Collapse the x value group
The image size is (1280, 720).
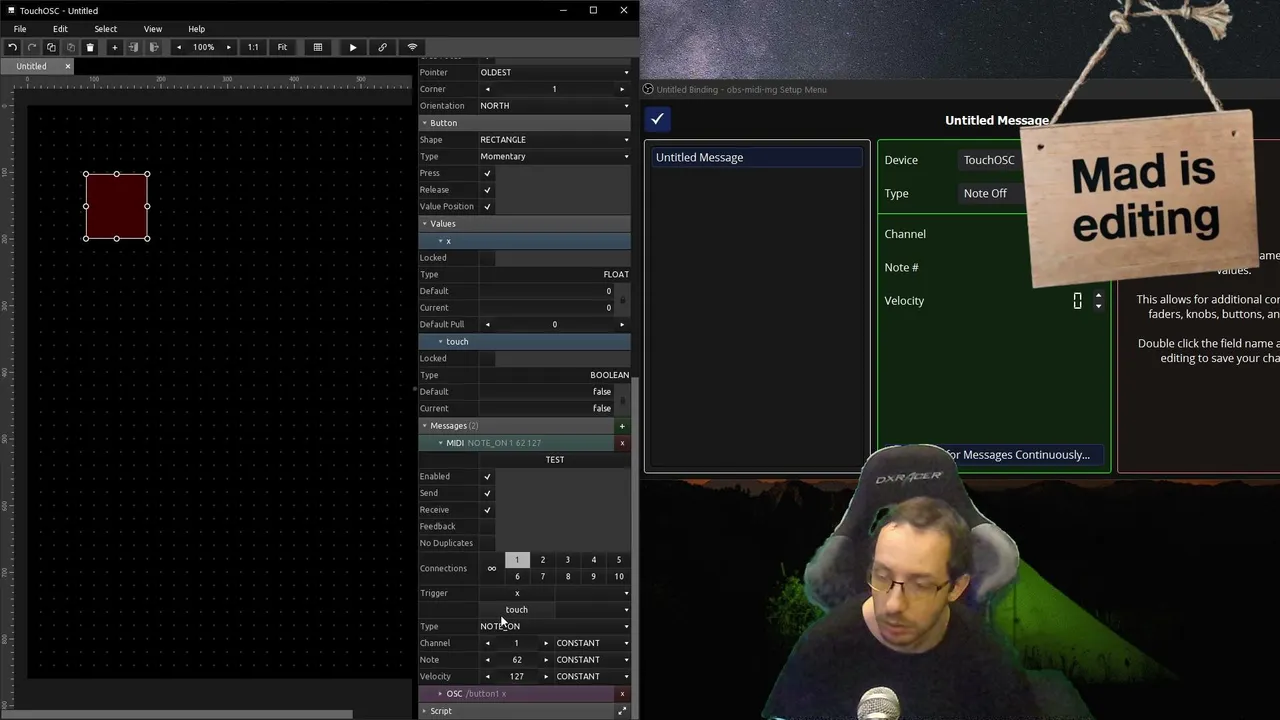[x=440, y=241]
